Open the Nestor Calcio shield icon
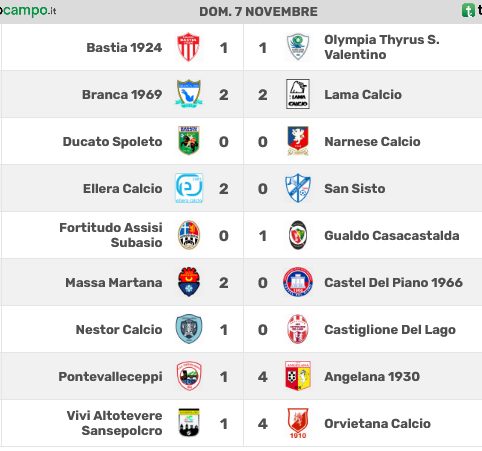482x451 pixels. tap(189, 329)
